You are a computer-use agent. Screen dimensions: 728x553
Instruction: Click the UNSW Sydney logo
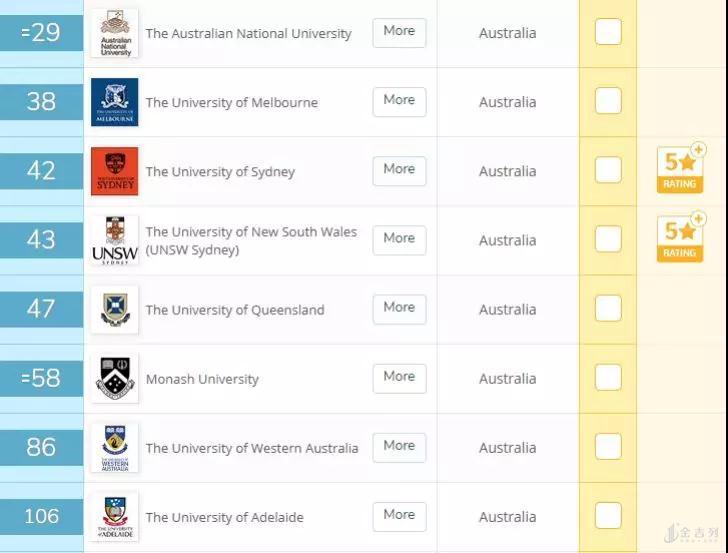click(x=115, y=241)
